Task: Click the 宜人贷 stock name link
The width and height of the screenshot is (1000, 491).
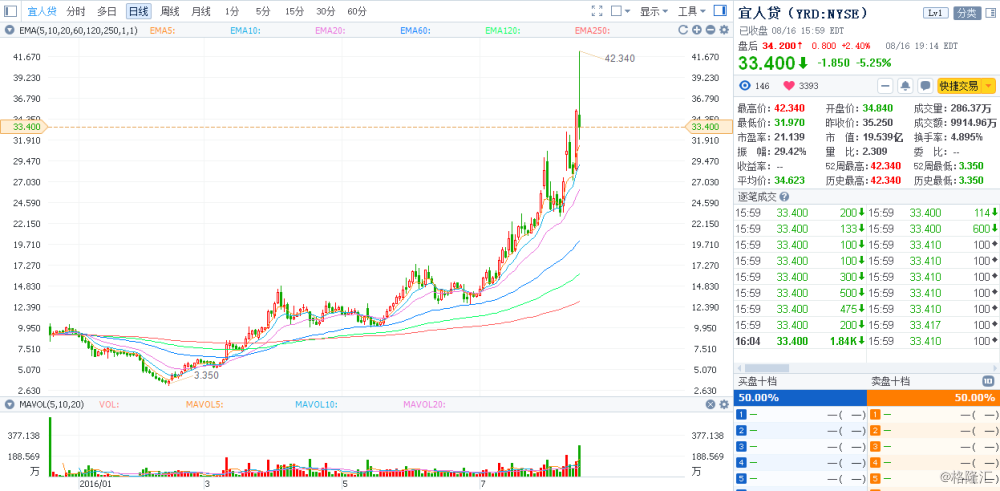Action: click(x=41, y=11)
